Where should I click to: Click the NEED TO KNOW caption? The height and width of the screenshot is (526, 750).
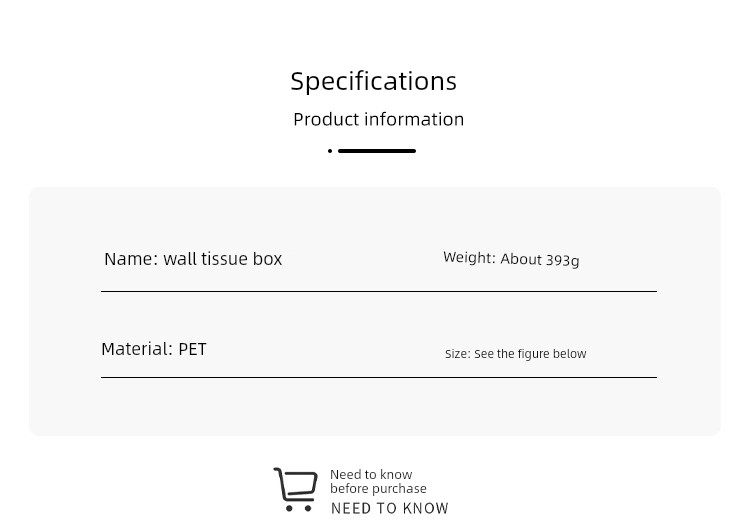[390, 508]
